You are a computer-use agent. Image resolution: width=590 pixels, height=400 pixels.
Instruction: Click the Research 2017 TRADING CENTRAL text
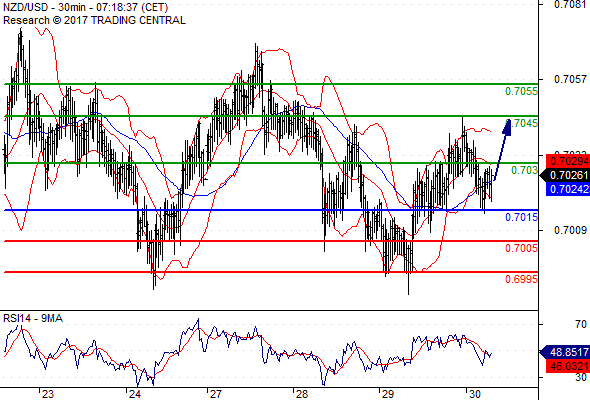[94, 20]
